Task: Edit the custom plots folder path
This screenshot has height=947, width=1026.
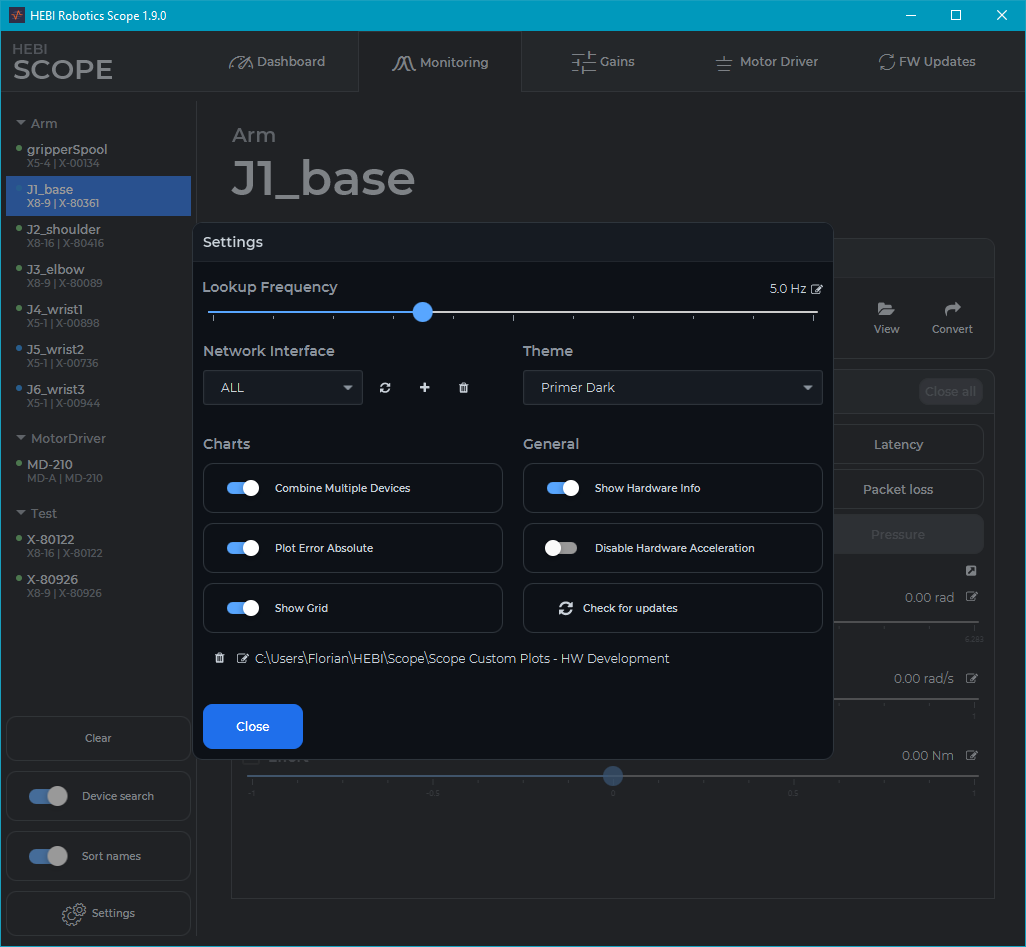Action: (x=242, y=658)
